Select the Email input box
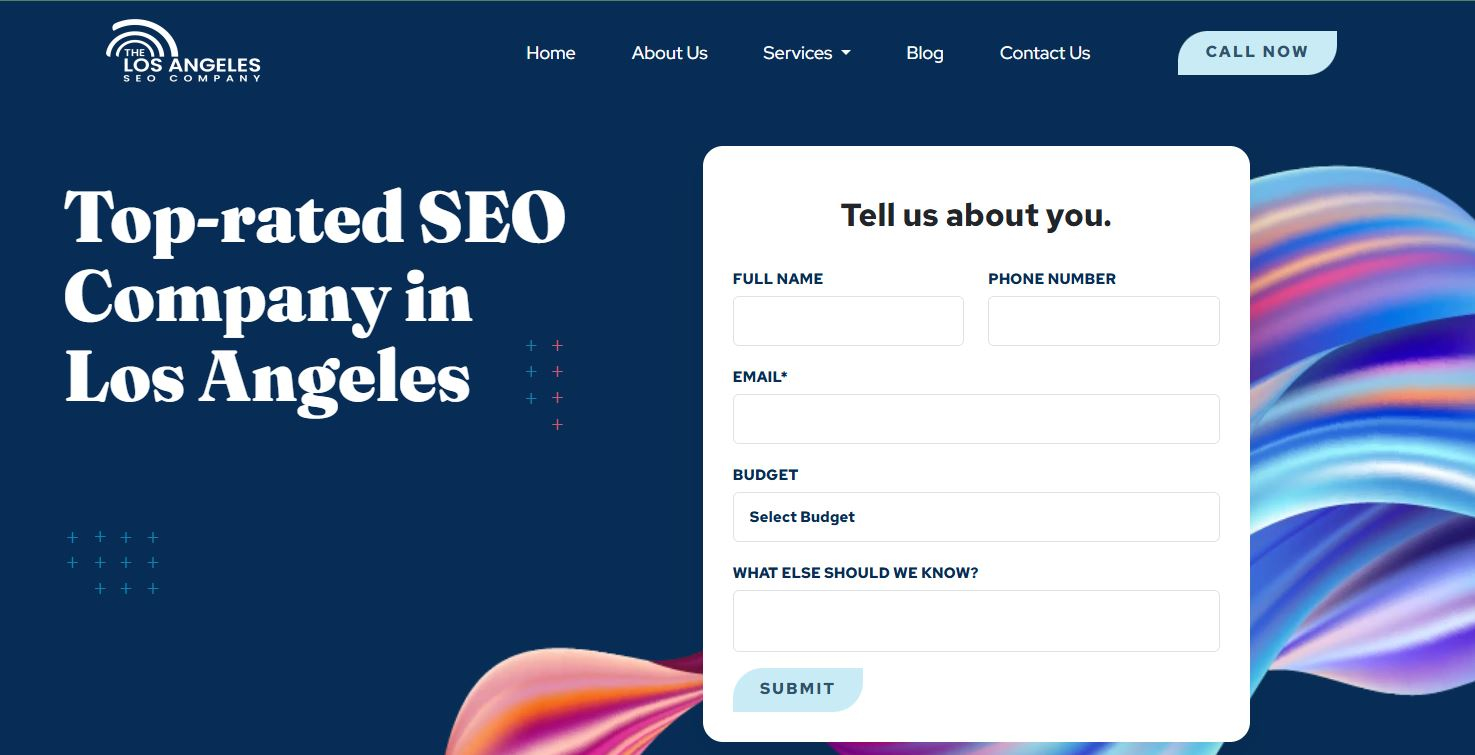This screenshot has width=1475, height=755. coord(976,419)
